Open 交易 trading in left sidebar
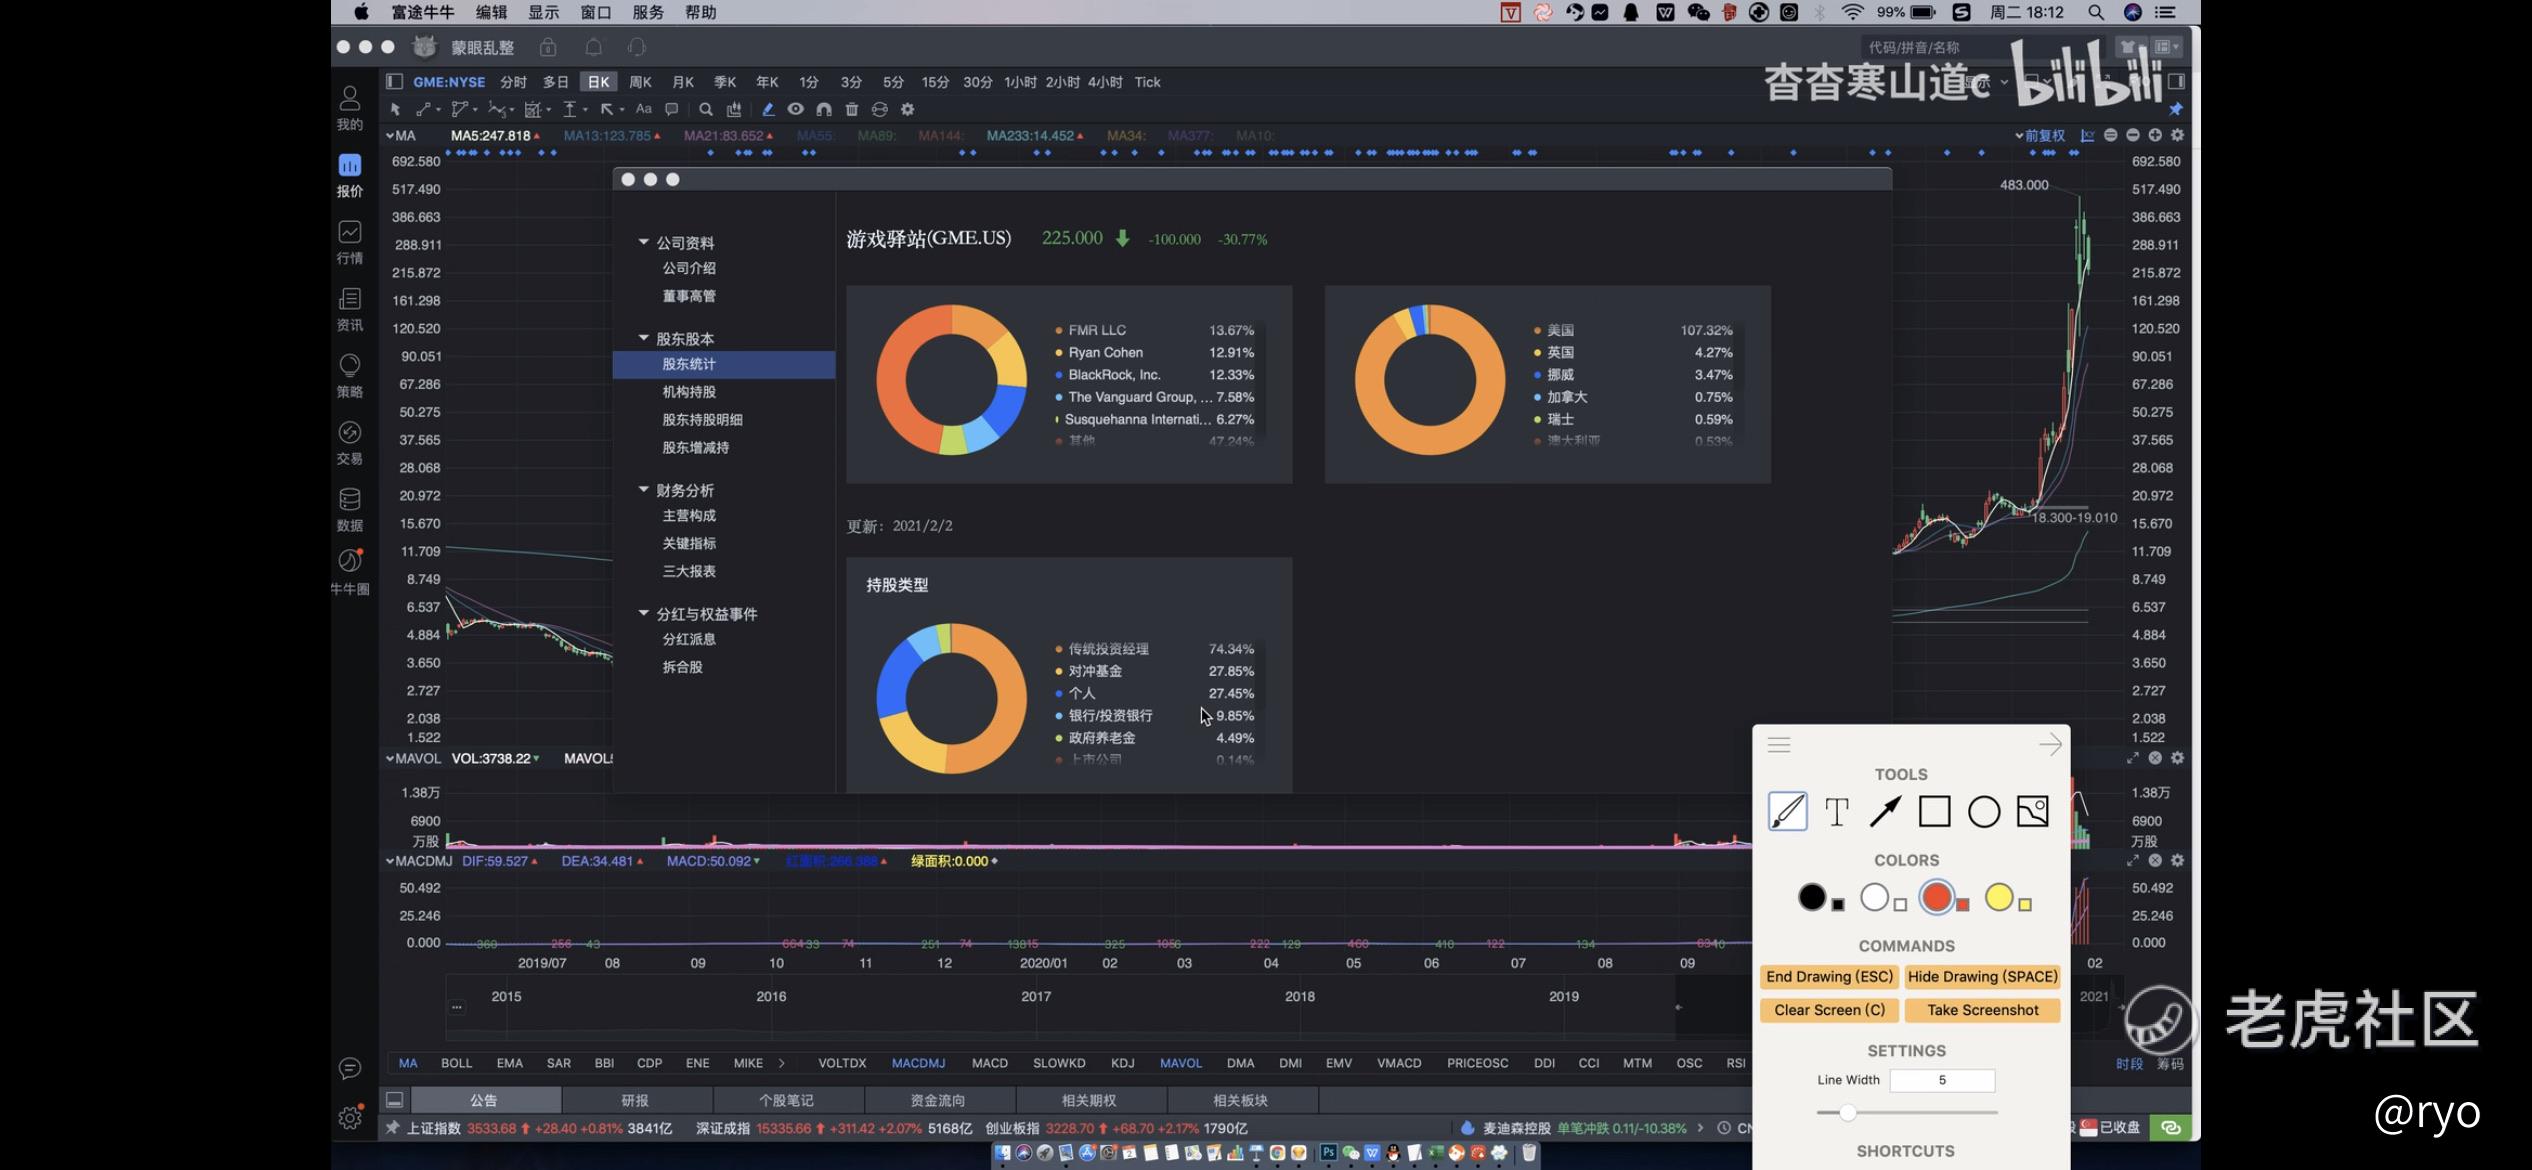 (x=350, y=443)
